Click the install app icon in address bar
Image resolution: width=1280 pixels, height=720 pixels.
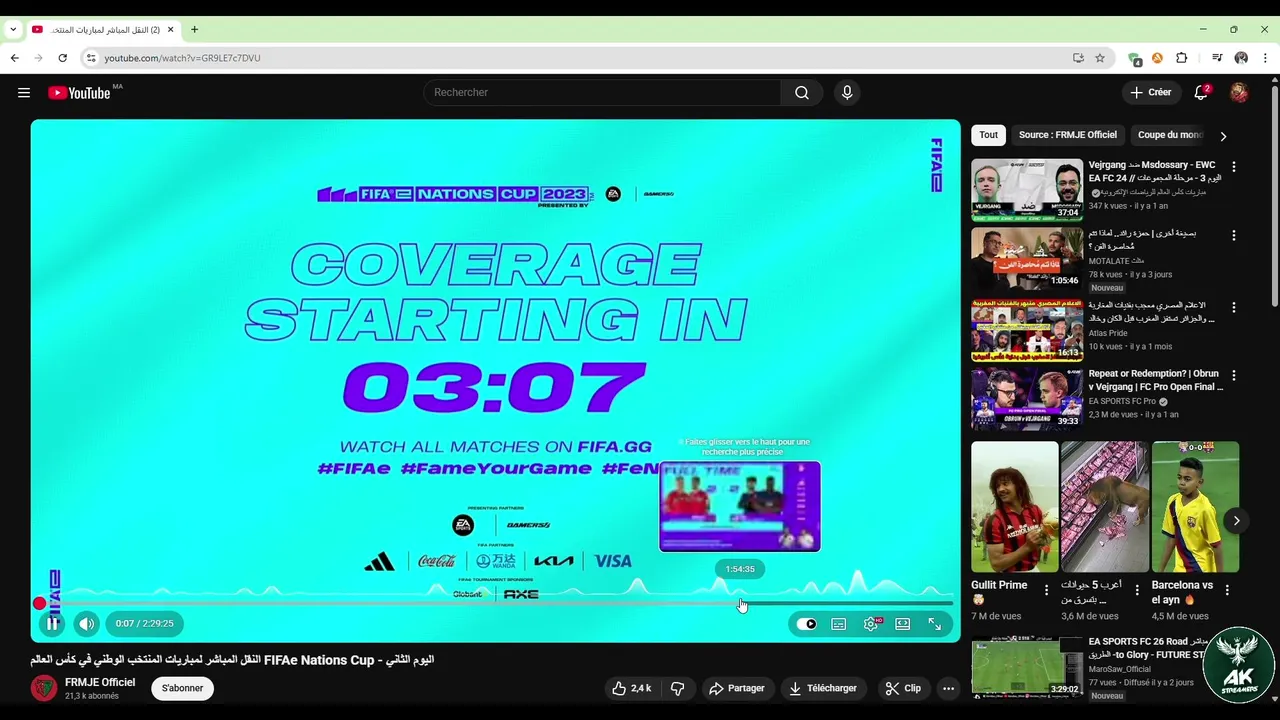point(1078,58)
